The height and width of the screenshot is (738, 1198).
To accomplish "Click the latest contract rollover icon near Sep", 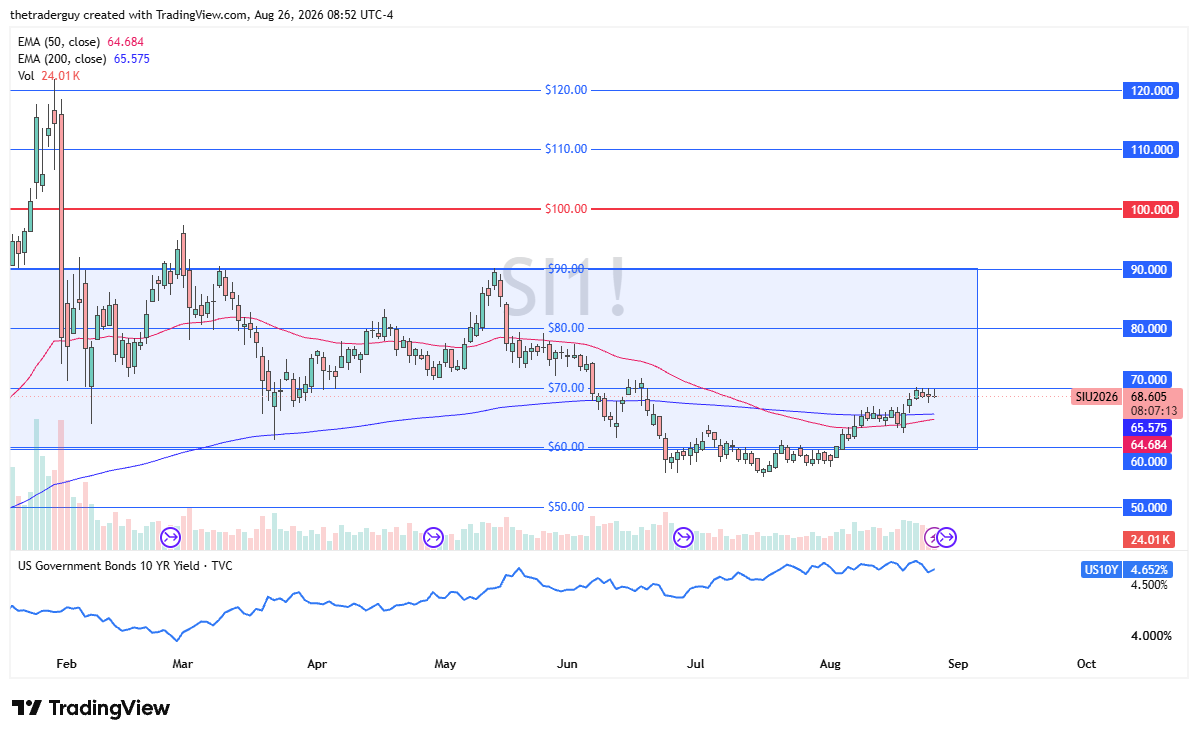I will (947, 538).
